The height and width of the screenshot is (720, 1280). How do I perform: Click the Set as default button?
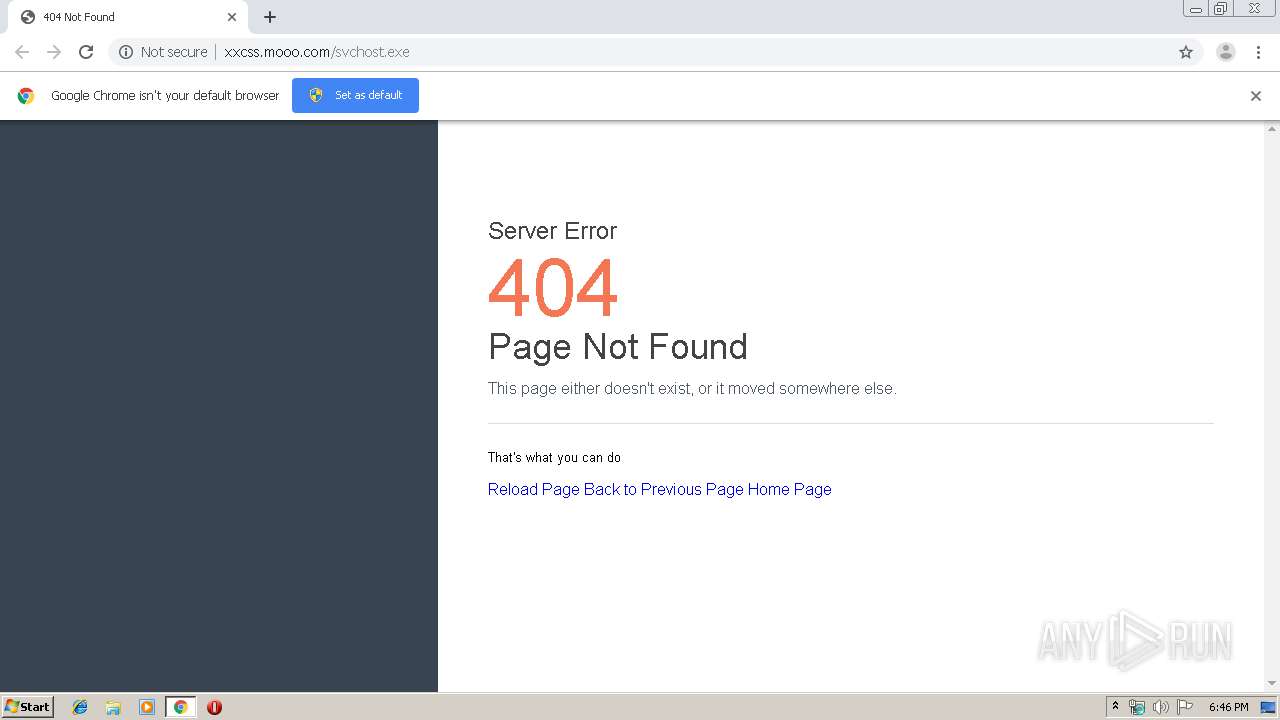pos(355,95)
